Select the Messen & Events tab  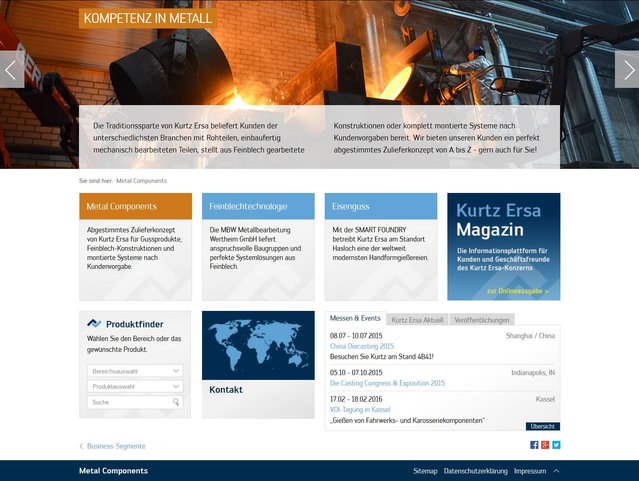[355, 318]
